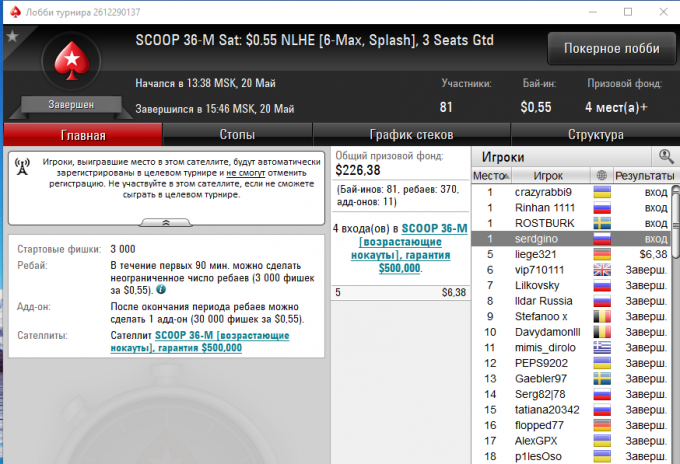
Task: Click the favorite star icon in the corner
Action: tap(12, 36)
